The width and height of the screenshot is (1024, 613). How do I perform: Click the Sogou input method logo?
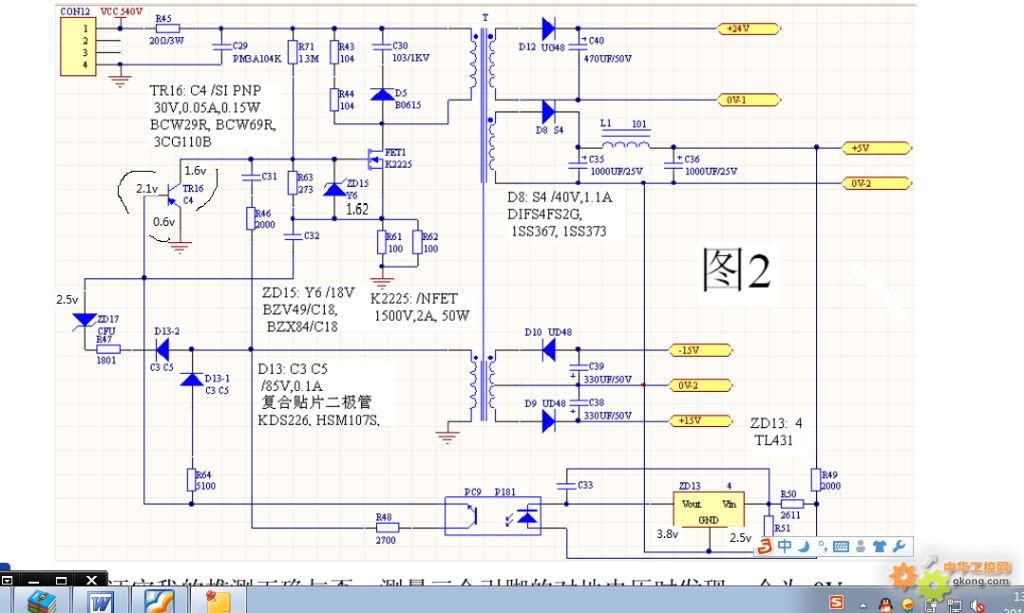[765, 546]
